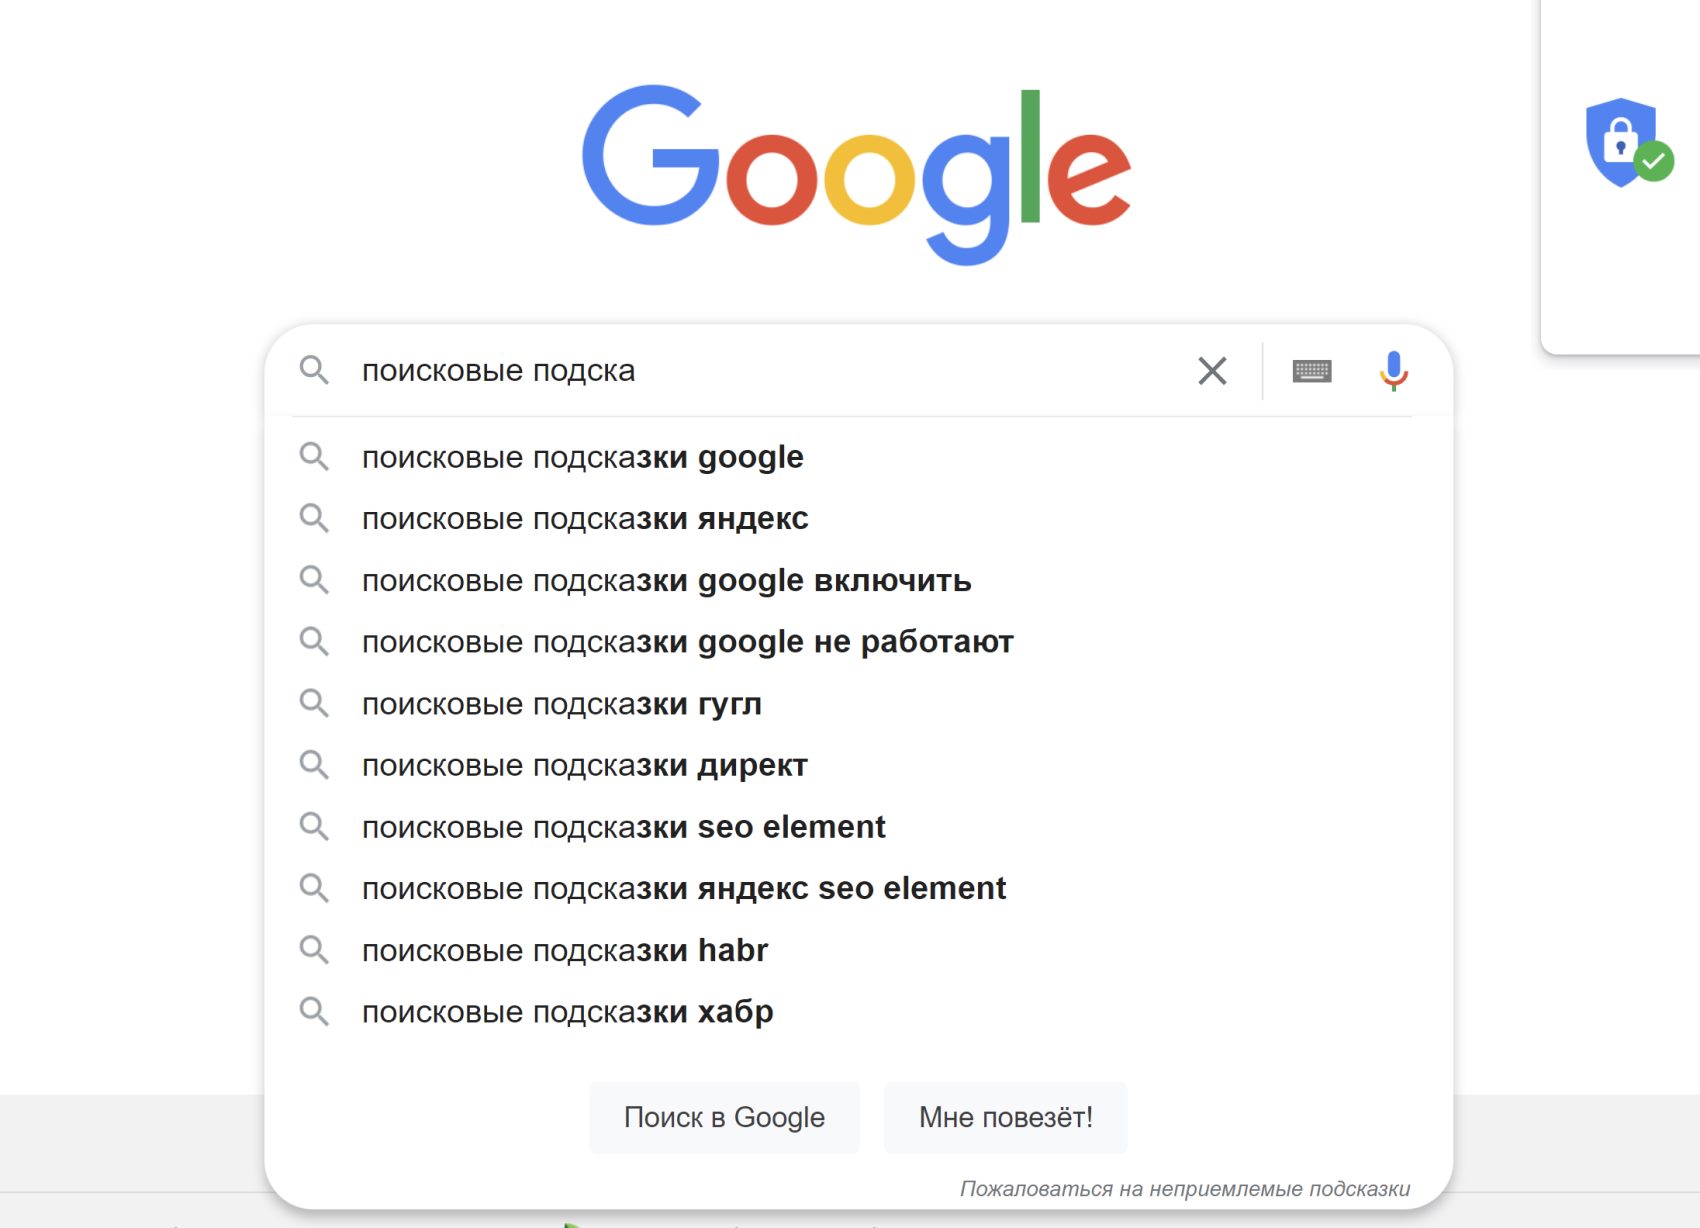Select suggestion 'поисковые подсказки google включить'
This screenshot has height=1228, width=1700.
click(x=666, y=581)
